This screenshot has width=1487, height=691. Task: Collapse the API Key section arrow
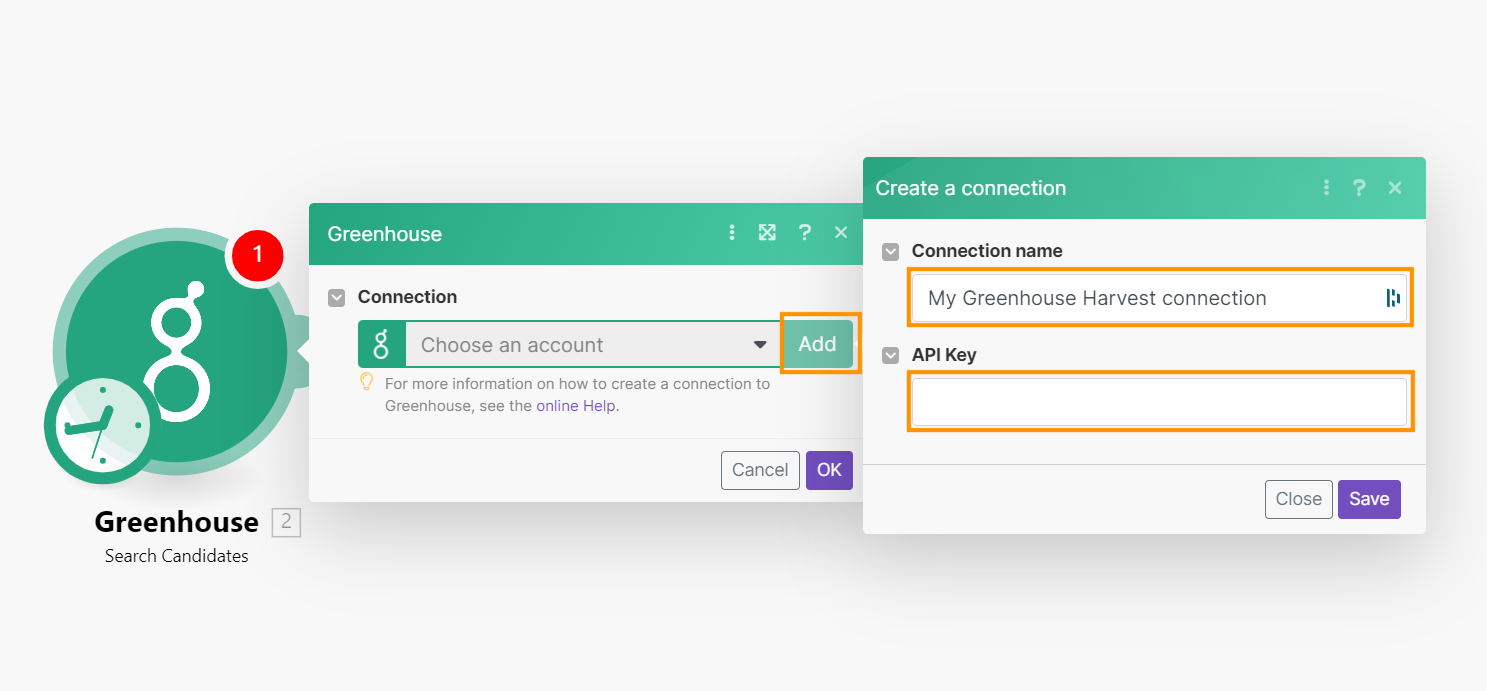point(890,355)
